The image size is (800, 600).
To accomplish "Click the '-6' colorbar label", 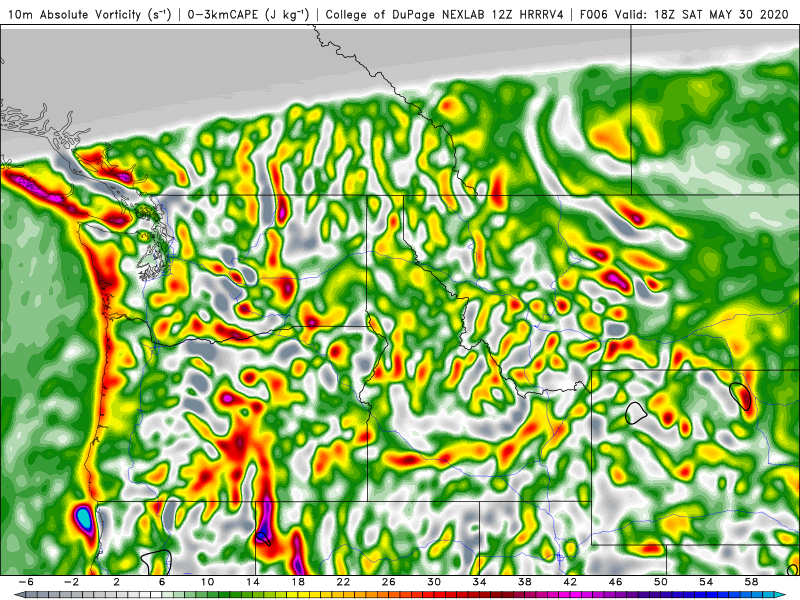I will 26,582.
